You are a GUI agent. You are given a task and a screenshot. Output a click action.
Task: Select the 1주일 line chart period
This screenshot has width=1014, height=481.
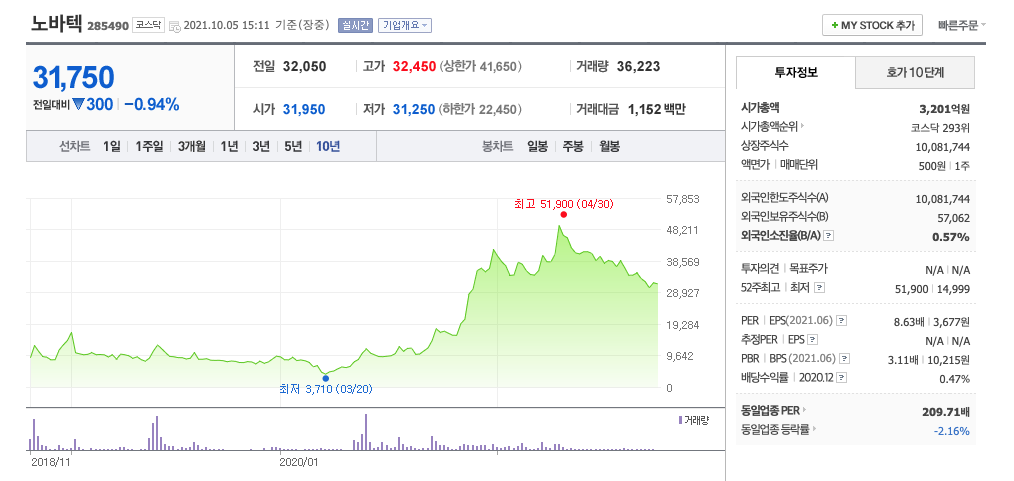[149, 147]
